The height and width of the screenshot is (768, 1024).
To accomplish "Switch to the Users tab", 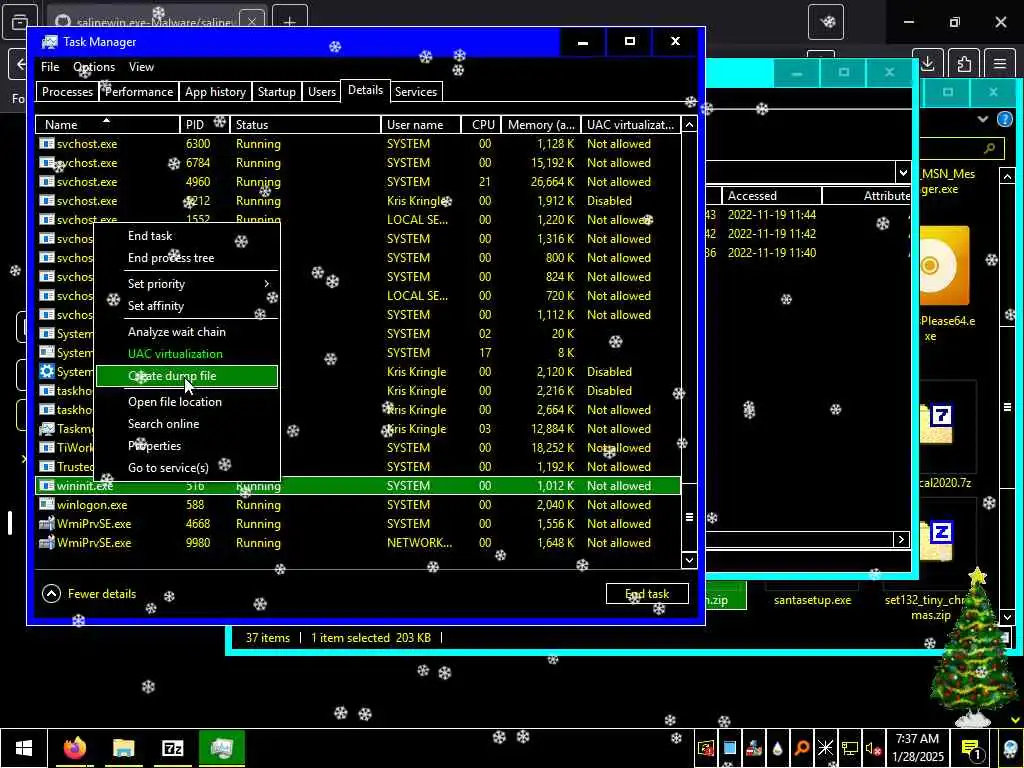I will [321, 92].
